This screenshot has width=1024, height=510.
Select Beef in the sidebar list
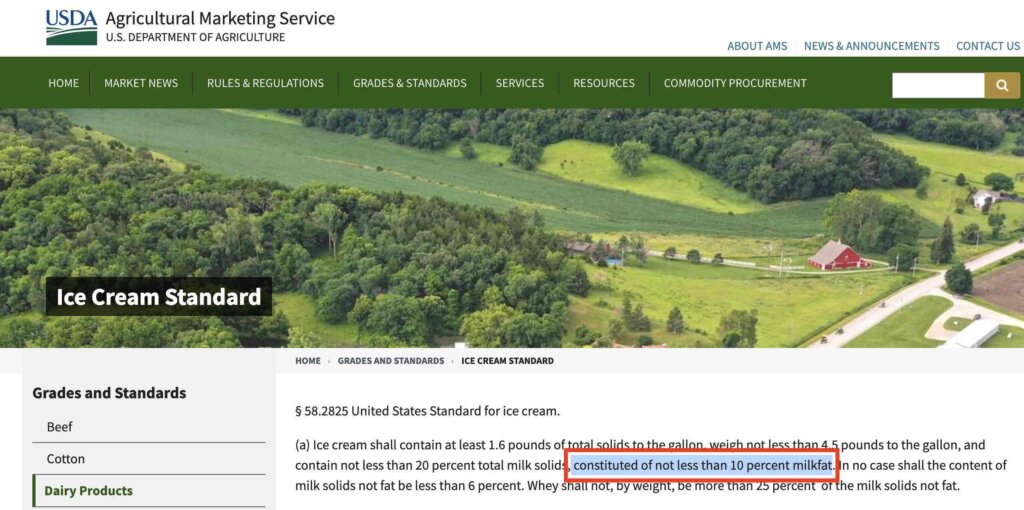pos(60,427)
